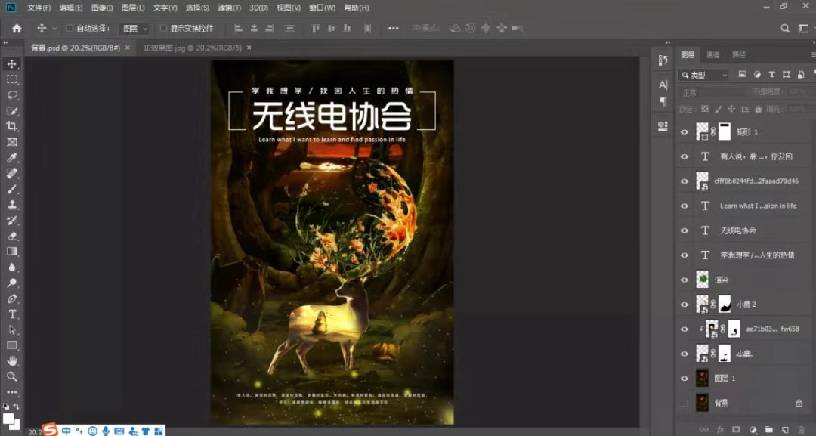Toggle the show transform controls checkbox
This screenshot has width=816, height=436.
click(x=163, y=28)
